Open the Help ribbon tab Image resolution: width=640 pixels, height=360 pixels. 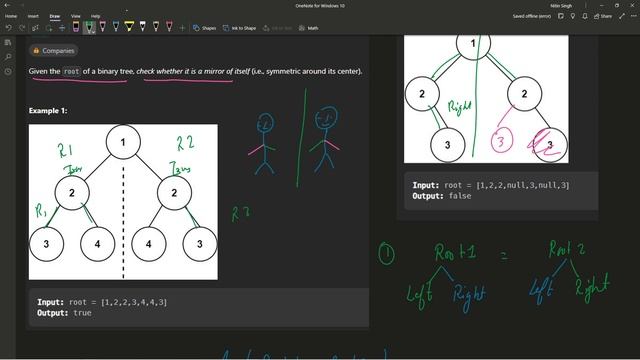95,16
